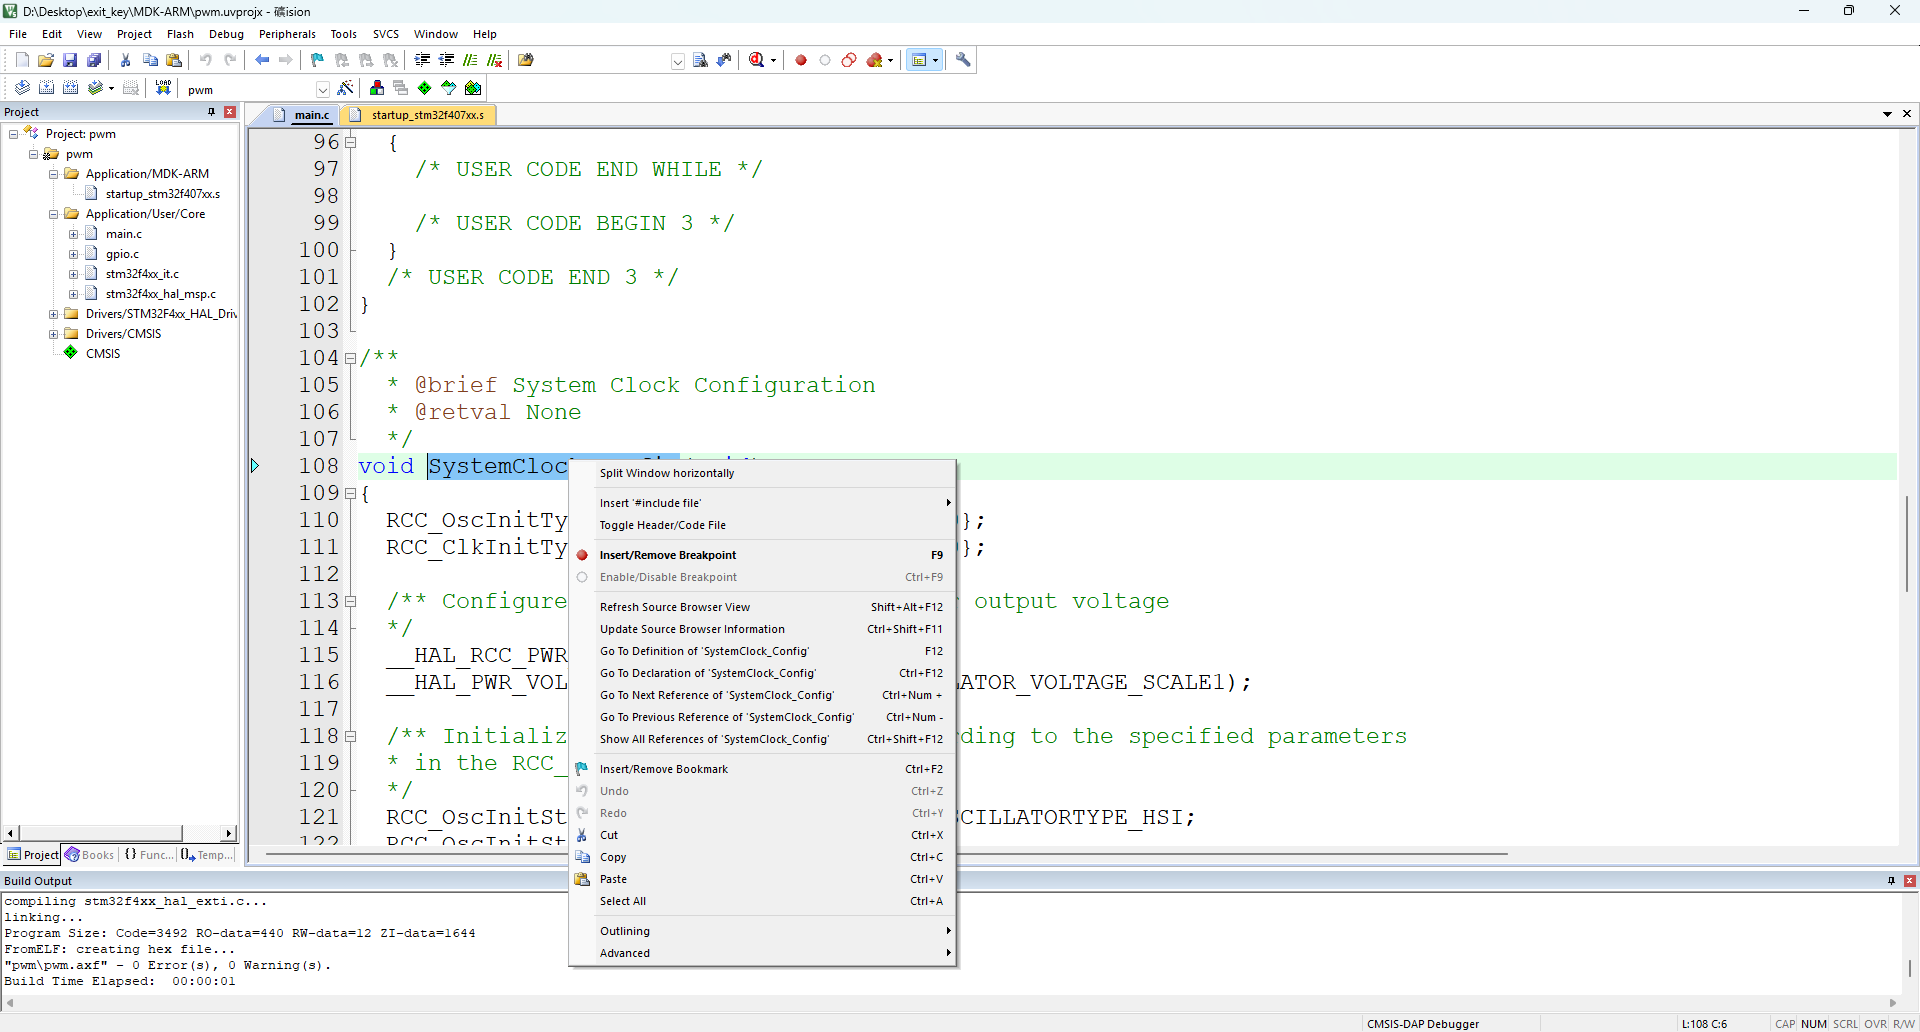The image size is (1920, 1032).
Task: Start the debug session icon
Action: 757,60
